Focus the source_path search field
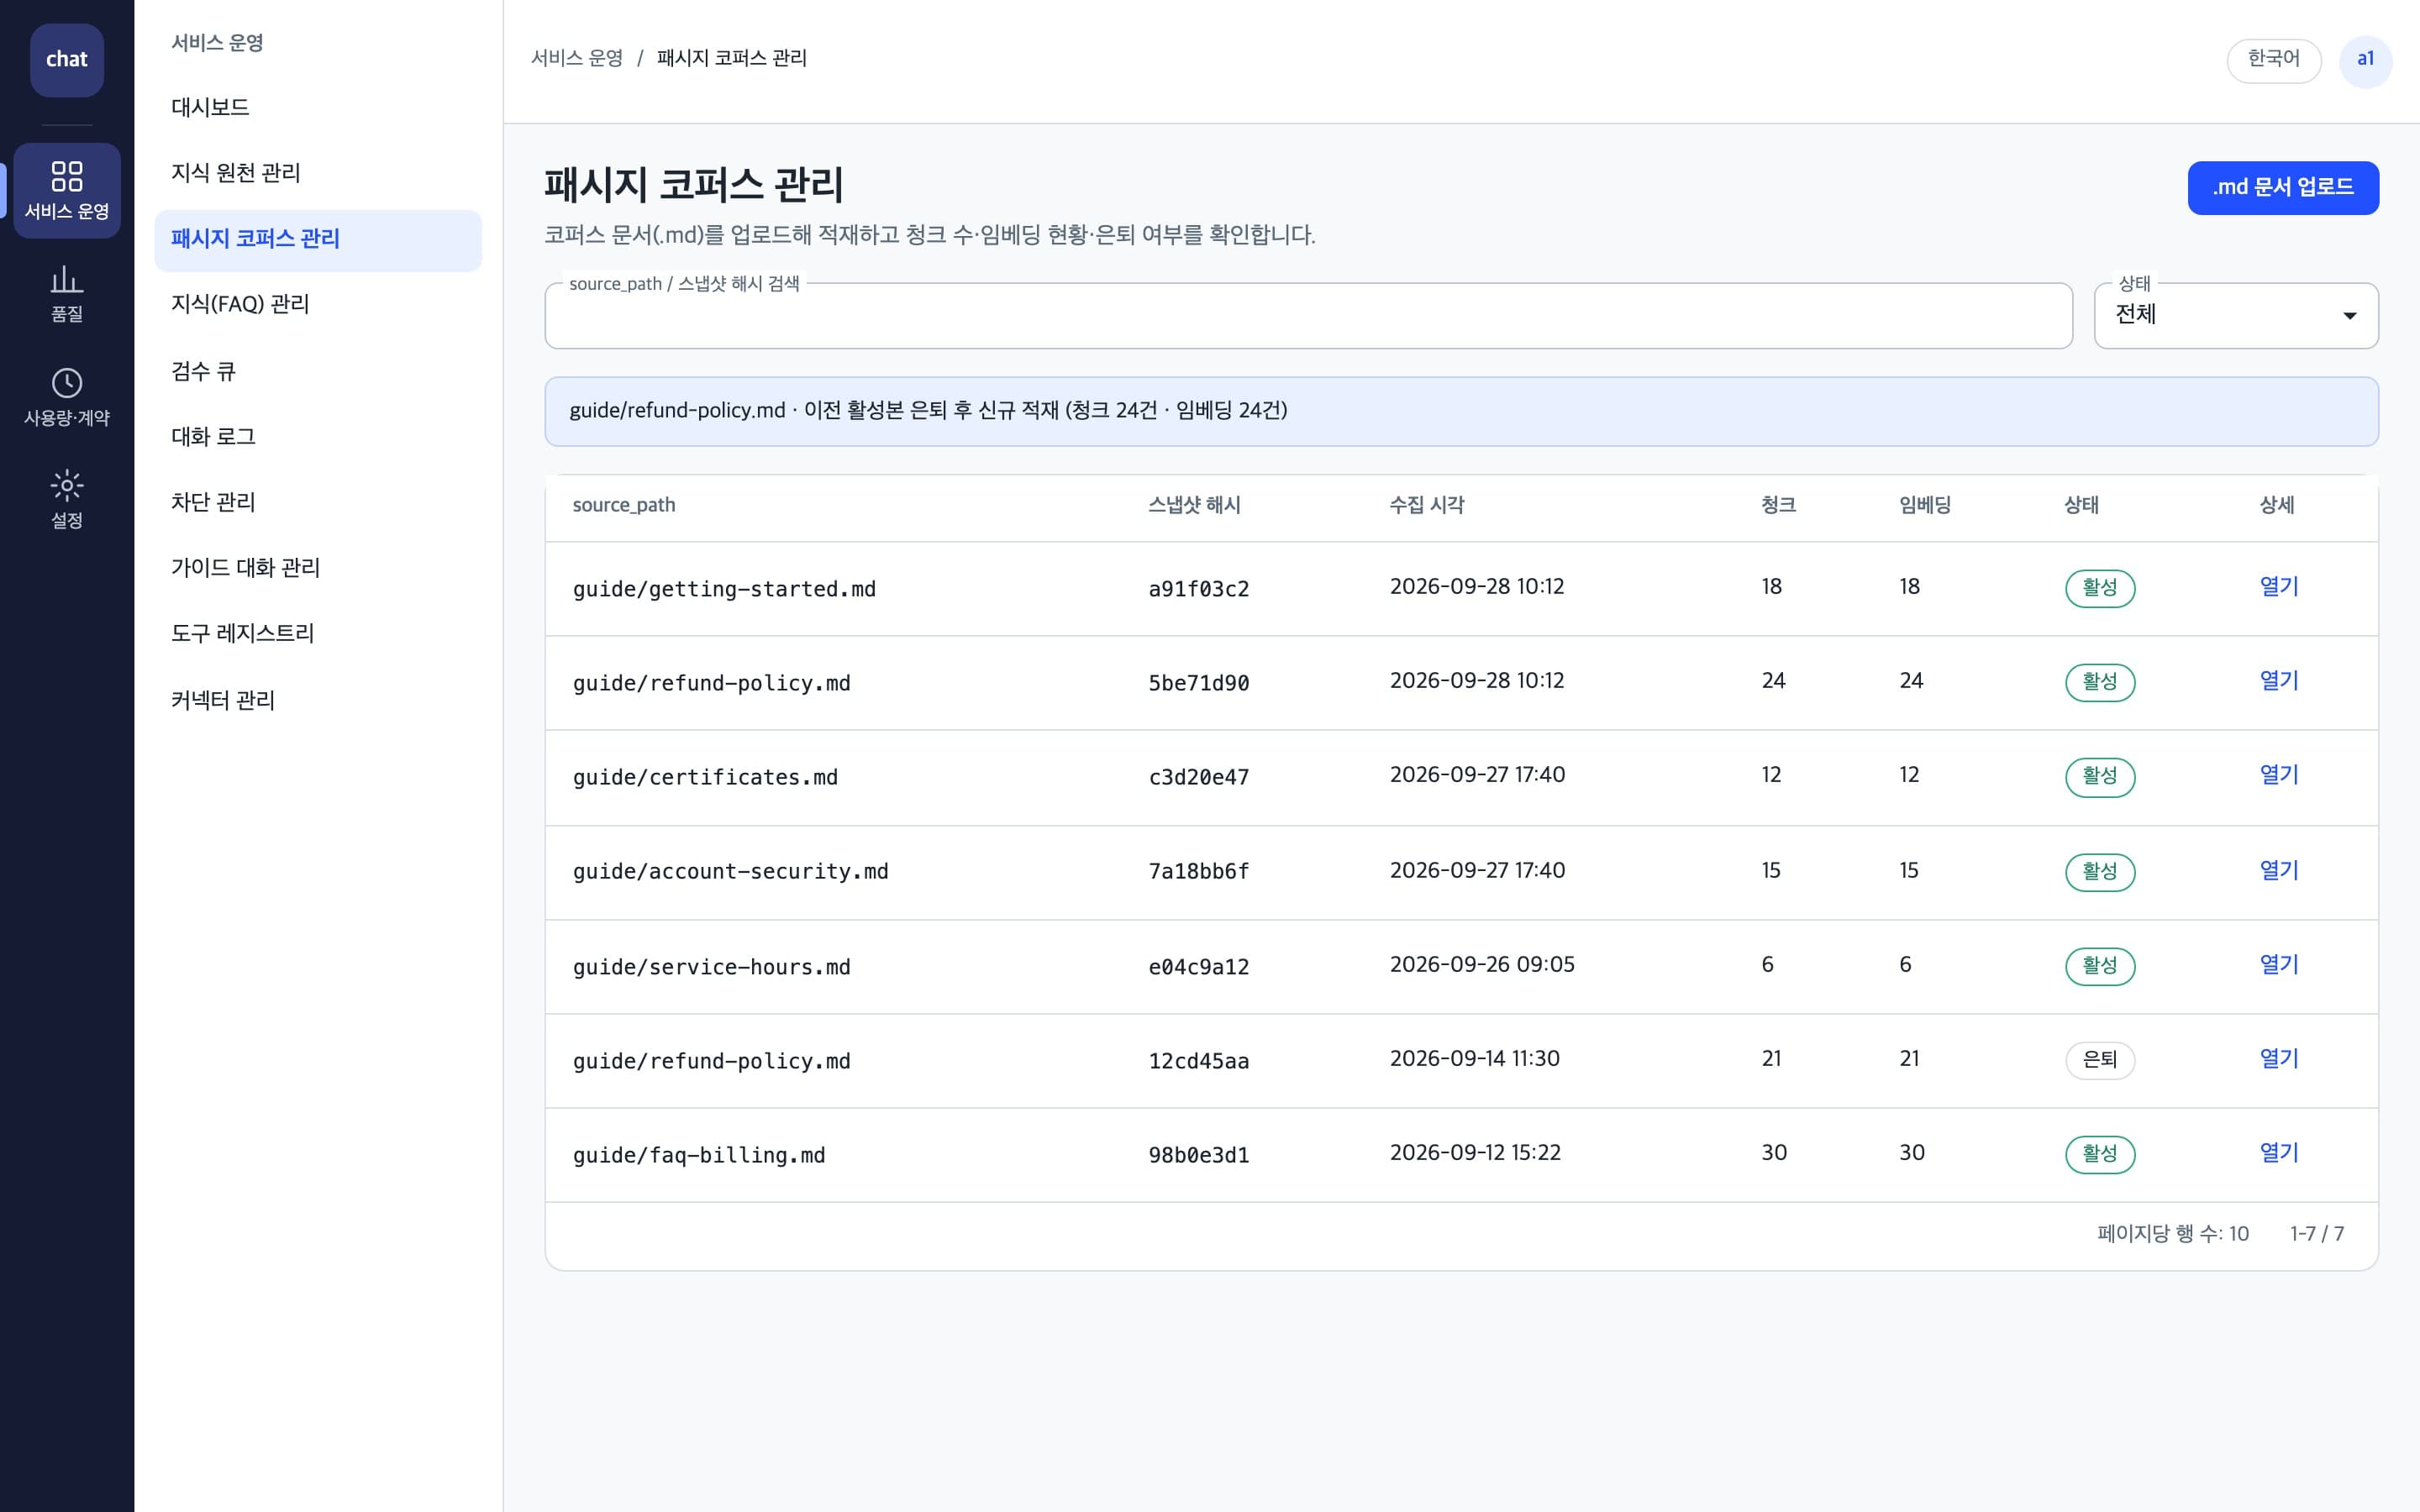Viewport: 2420px width, 1512px height. point(1308,315)
